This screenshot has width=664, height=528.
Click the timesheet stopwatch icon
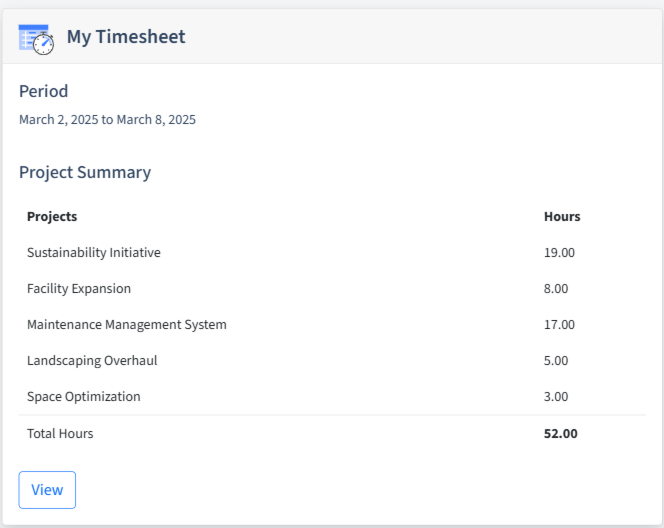click(36, 39)
